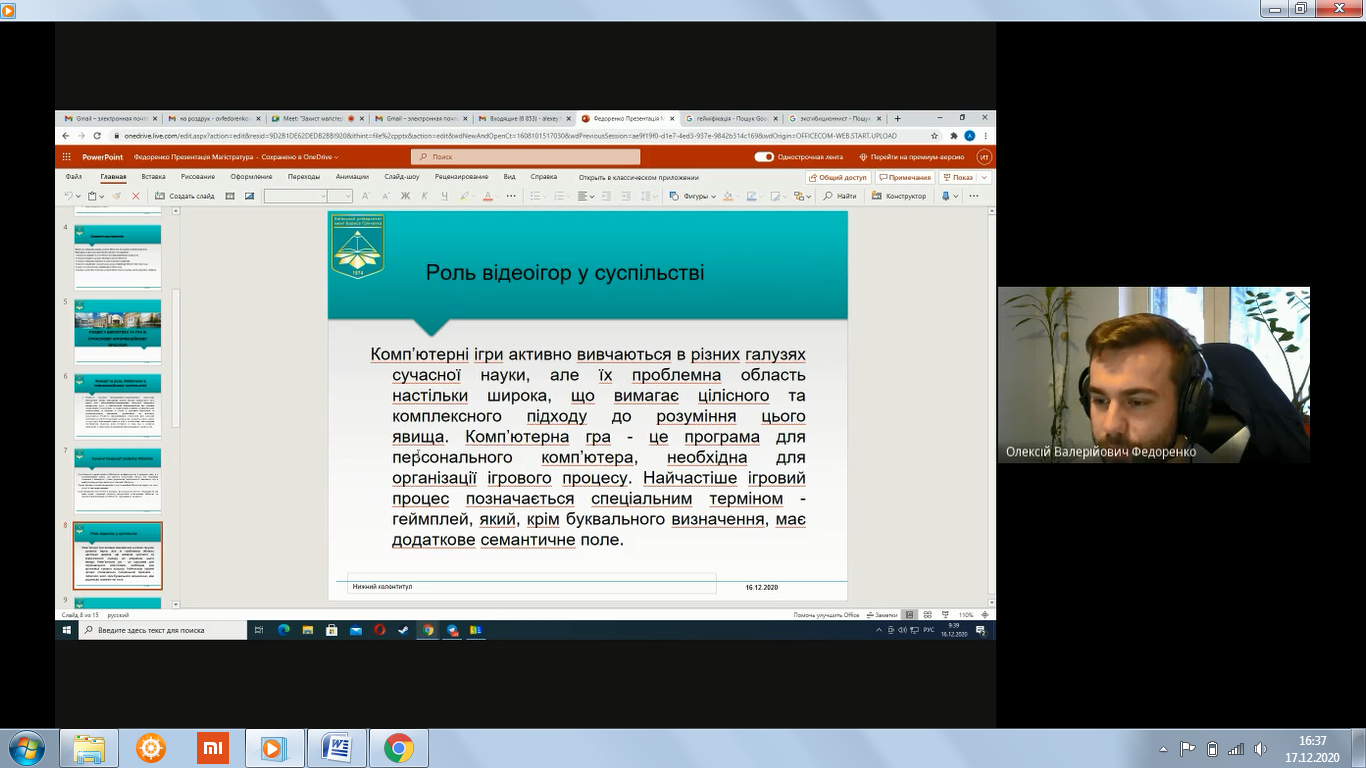Underline text with the Ч icon
Screen dimensions: 1366x768
(443, 196)
